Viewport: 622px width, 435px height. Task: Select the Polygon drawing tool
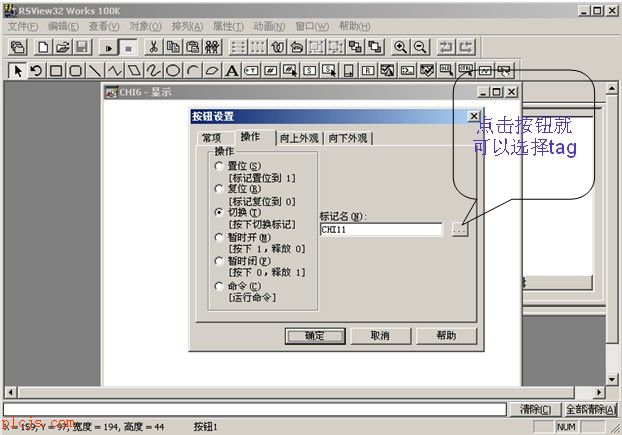134,71
